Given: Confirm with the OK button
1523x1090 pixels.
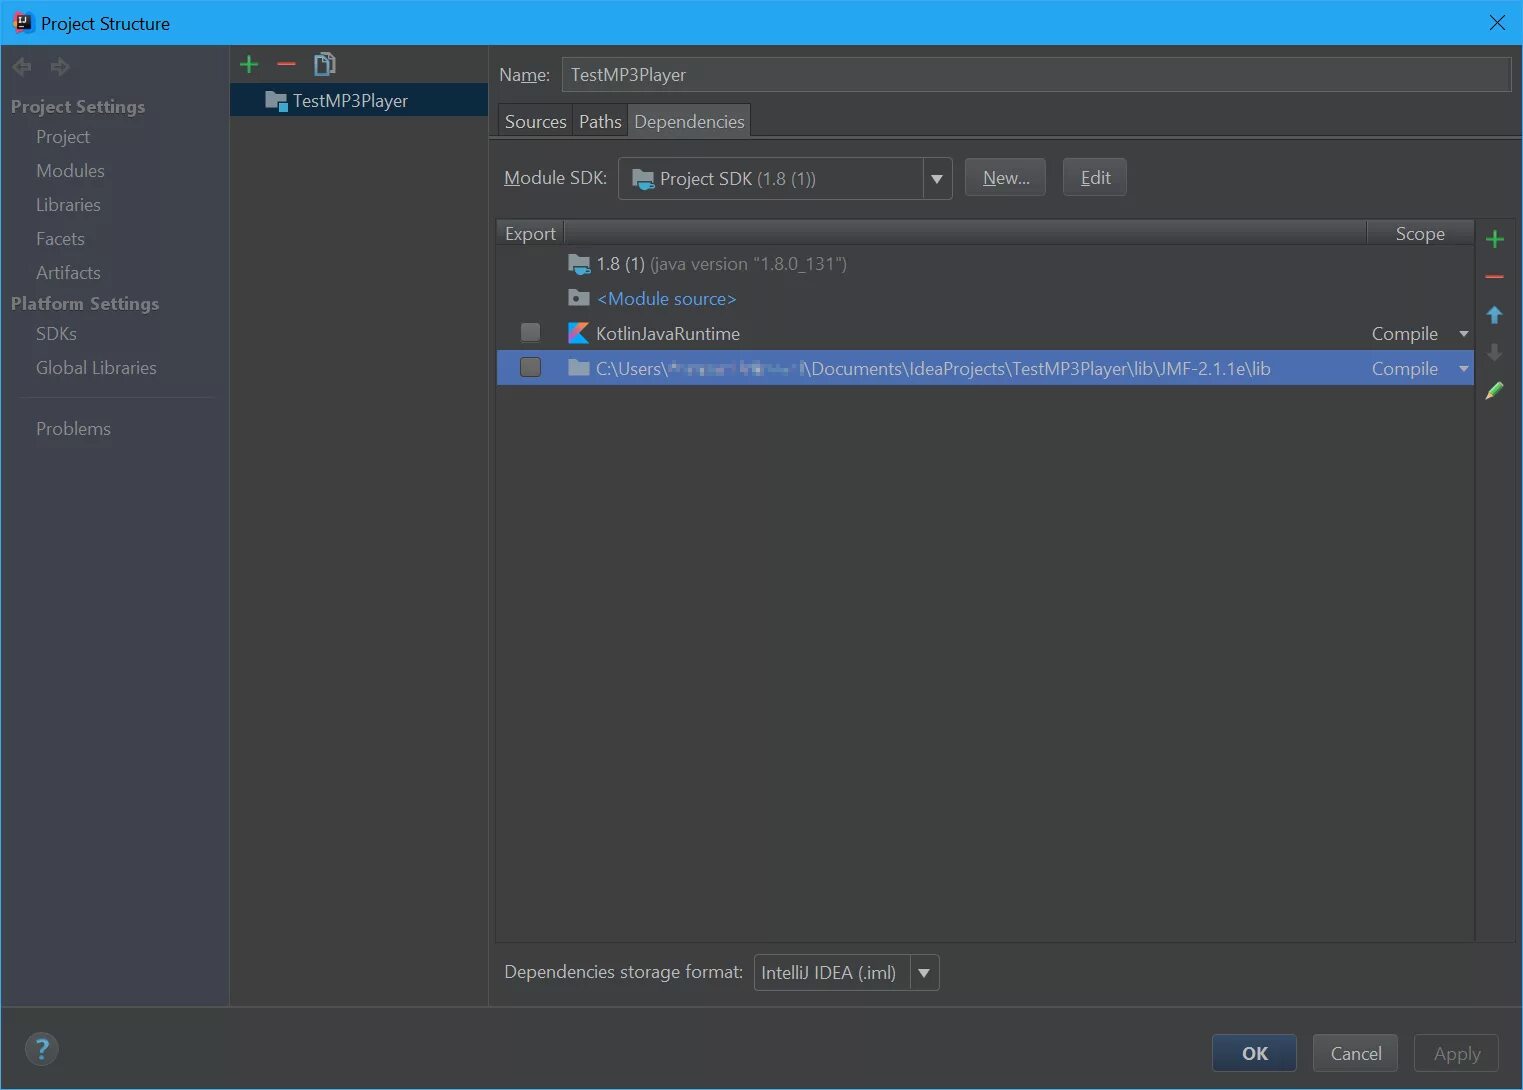Looking at the screenshot, I should pyautogui.click(x=1254, y=1053).
